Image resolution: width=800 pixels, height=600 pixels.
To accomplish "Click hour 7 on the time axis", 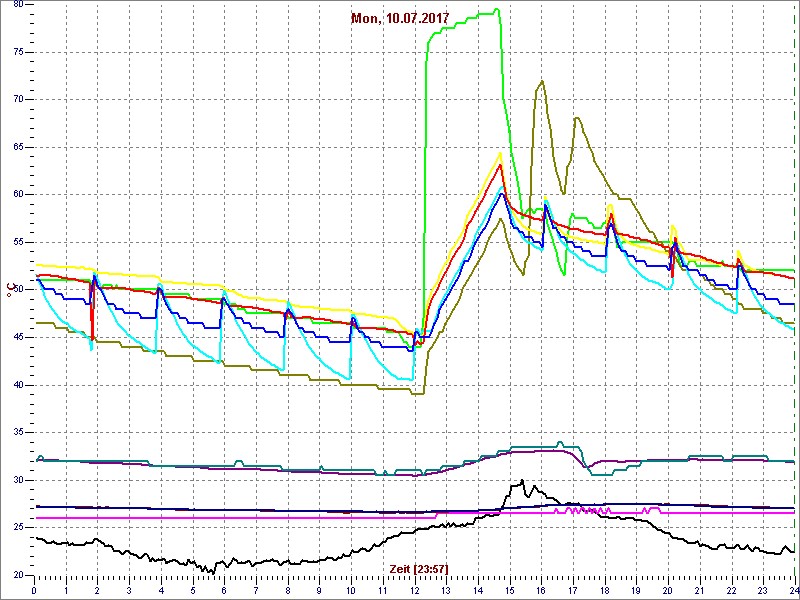I will (256, 590).
